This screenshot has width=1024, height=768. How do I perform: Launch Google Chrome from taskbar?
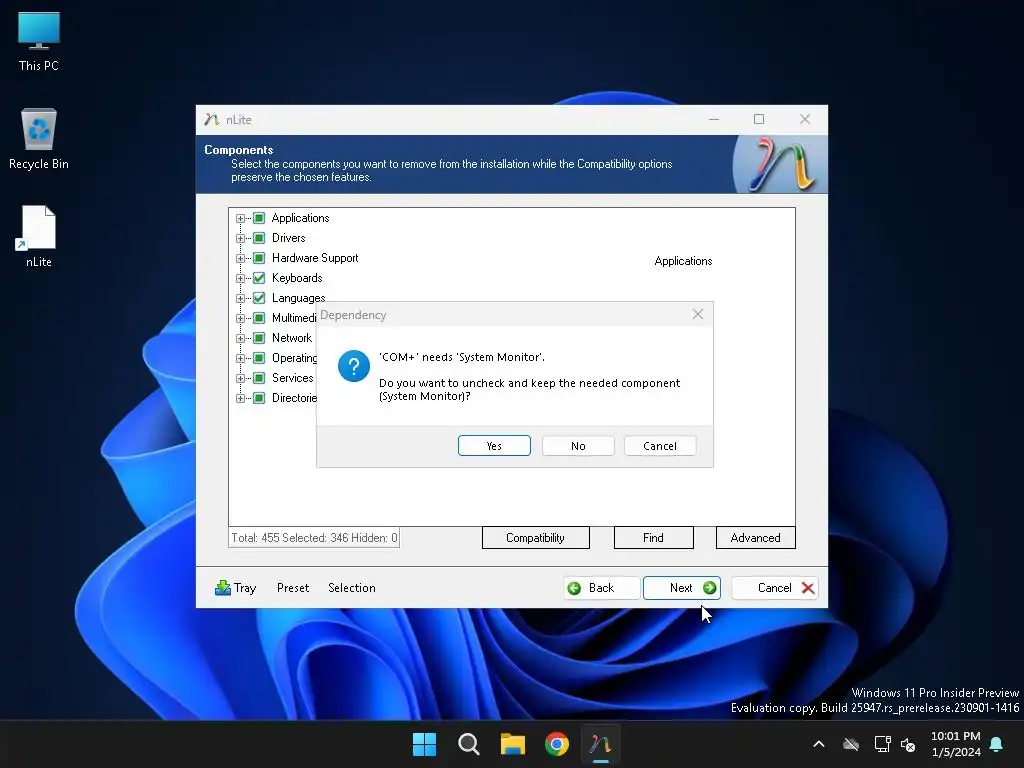[x=557, y=744]
